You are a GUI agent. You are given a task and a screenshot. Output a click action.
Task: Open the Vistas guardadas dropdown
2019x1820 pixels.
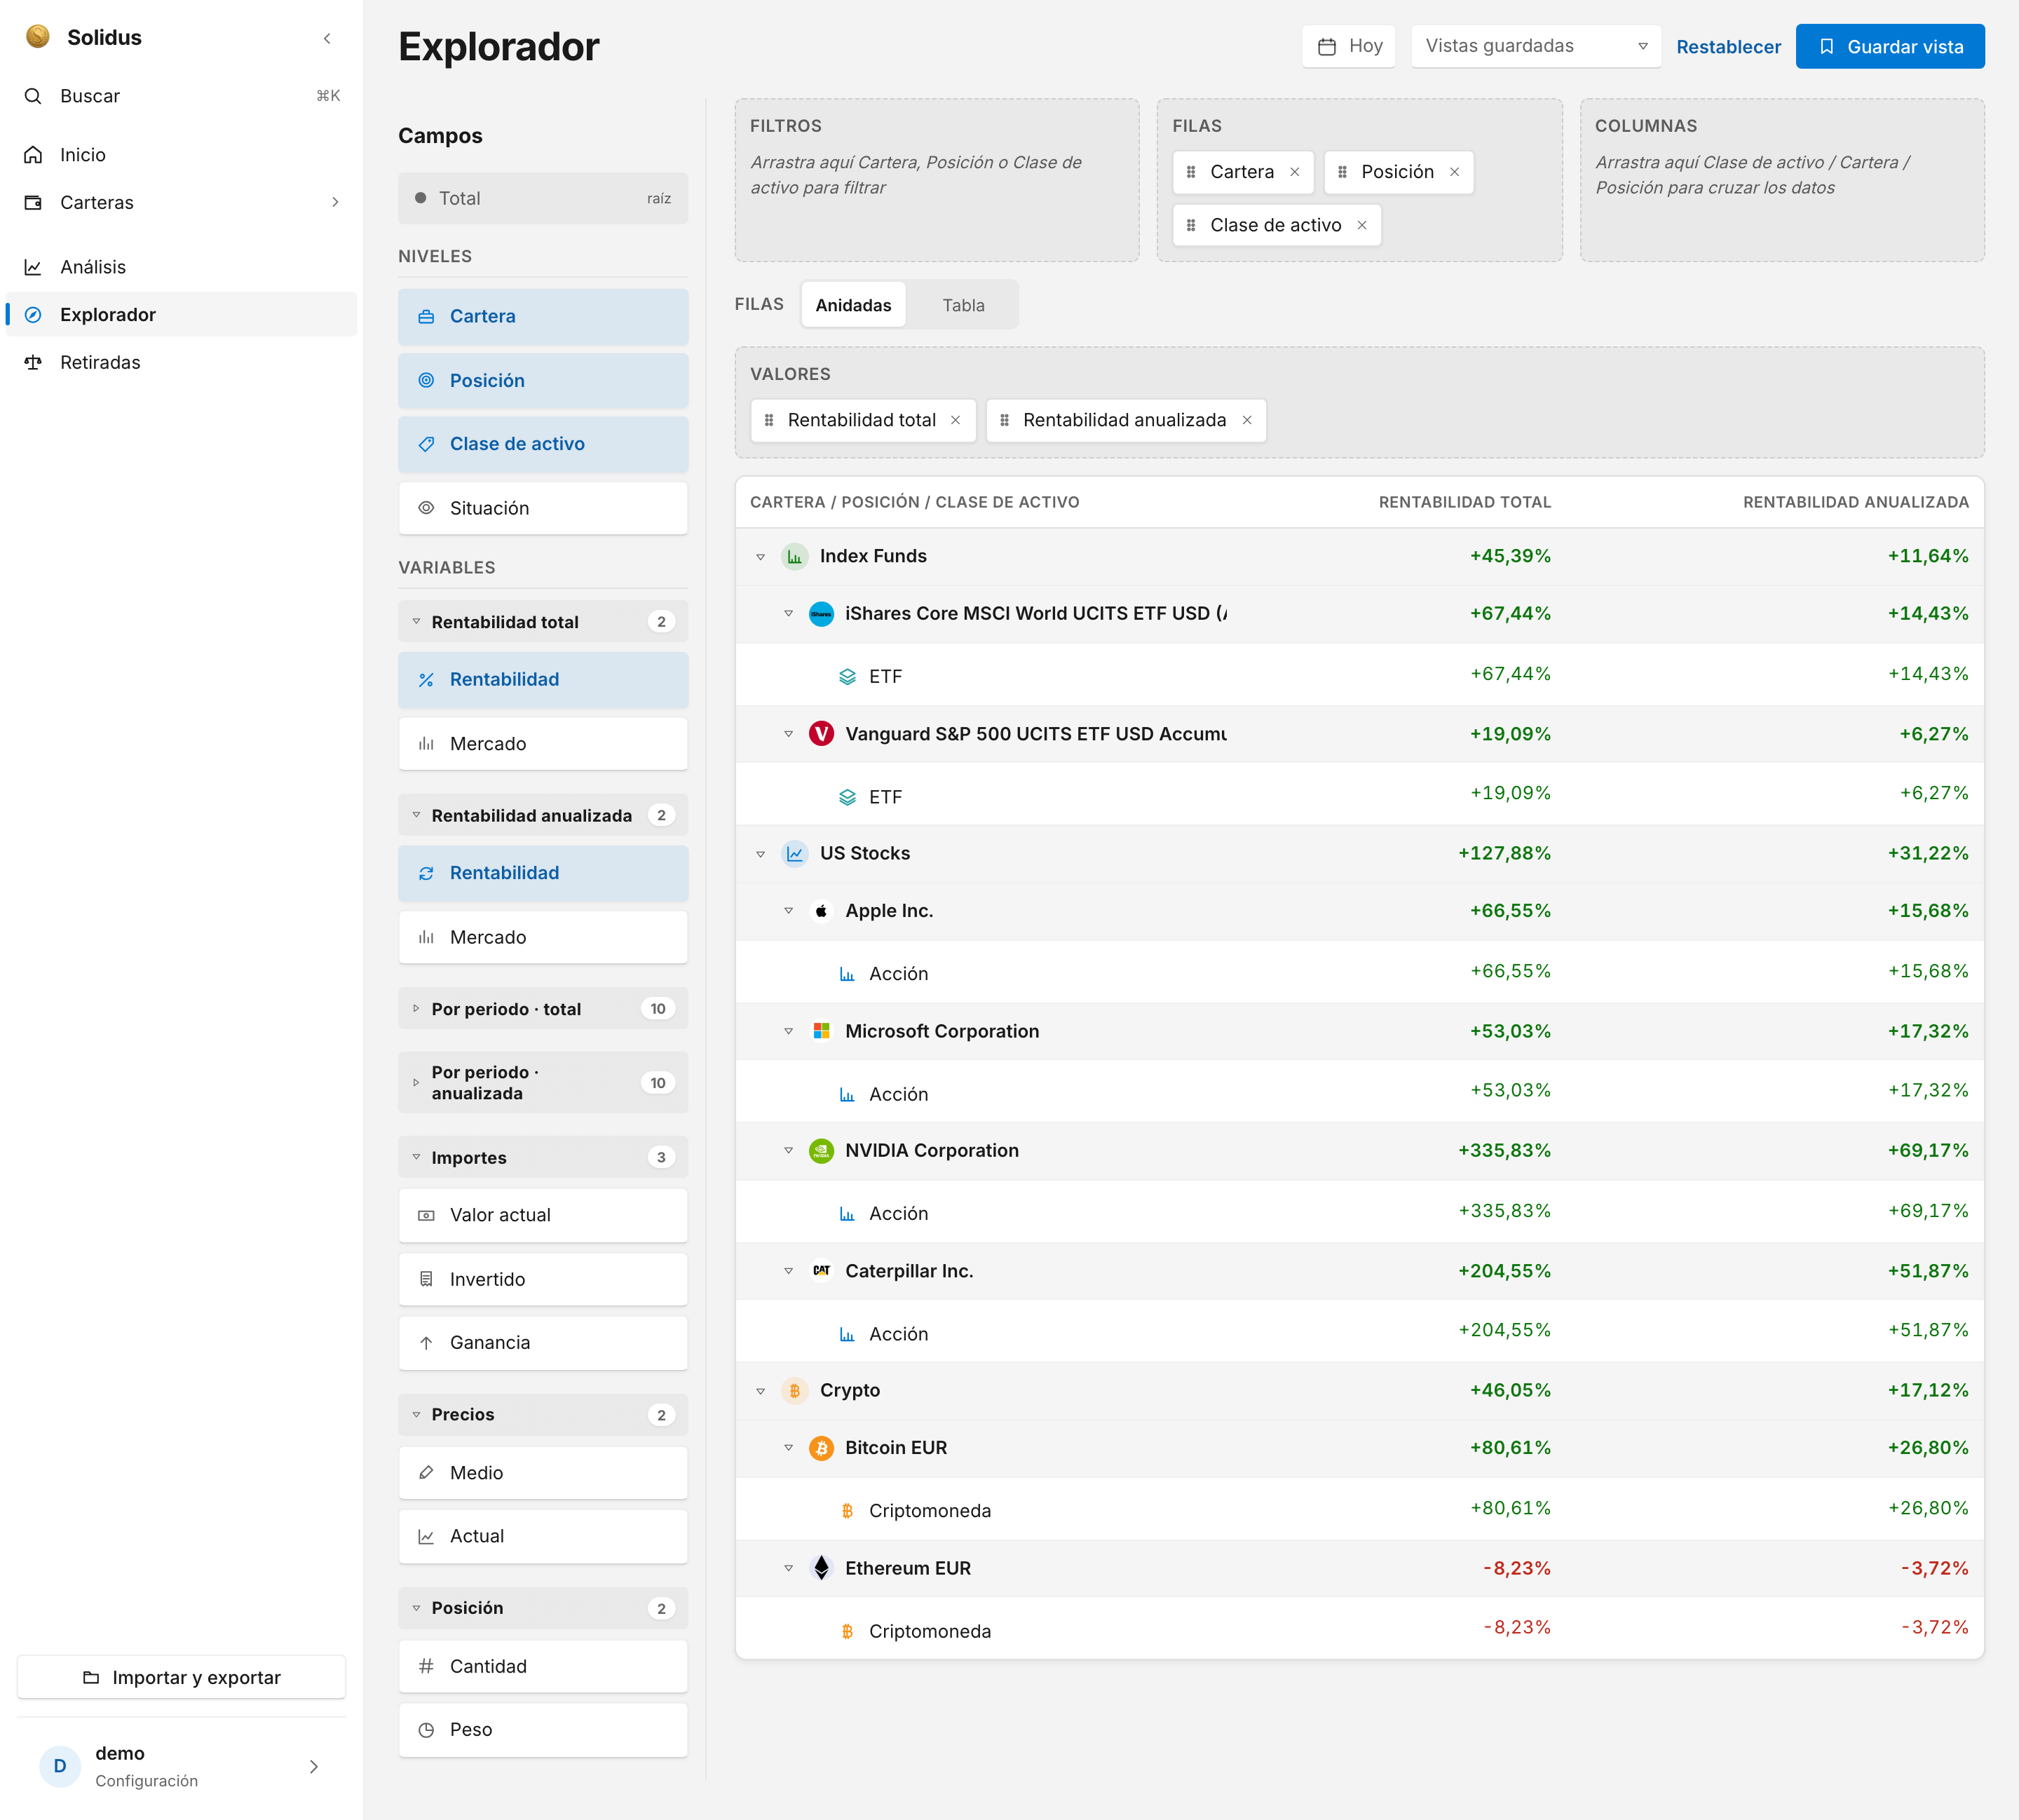coord(1535,46)
